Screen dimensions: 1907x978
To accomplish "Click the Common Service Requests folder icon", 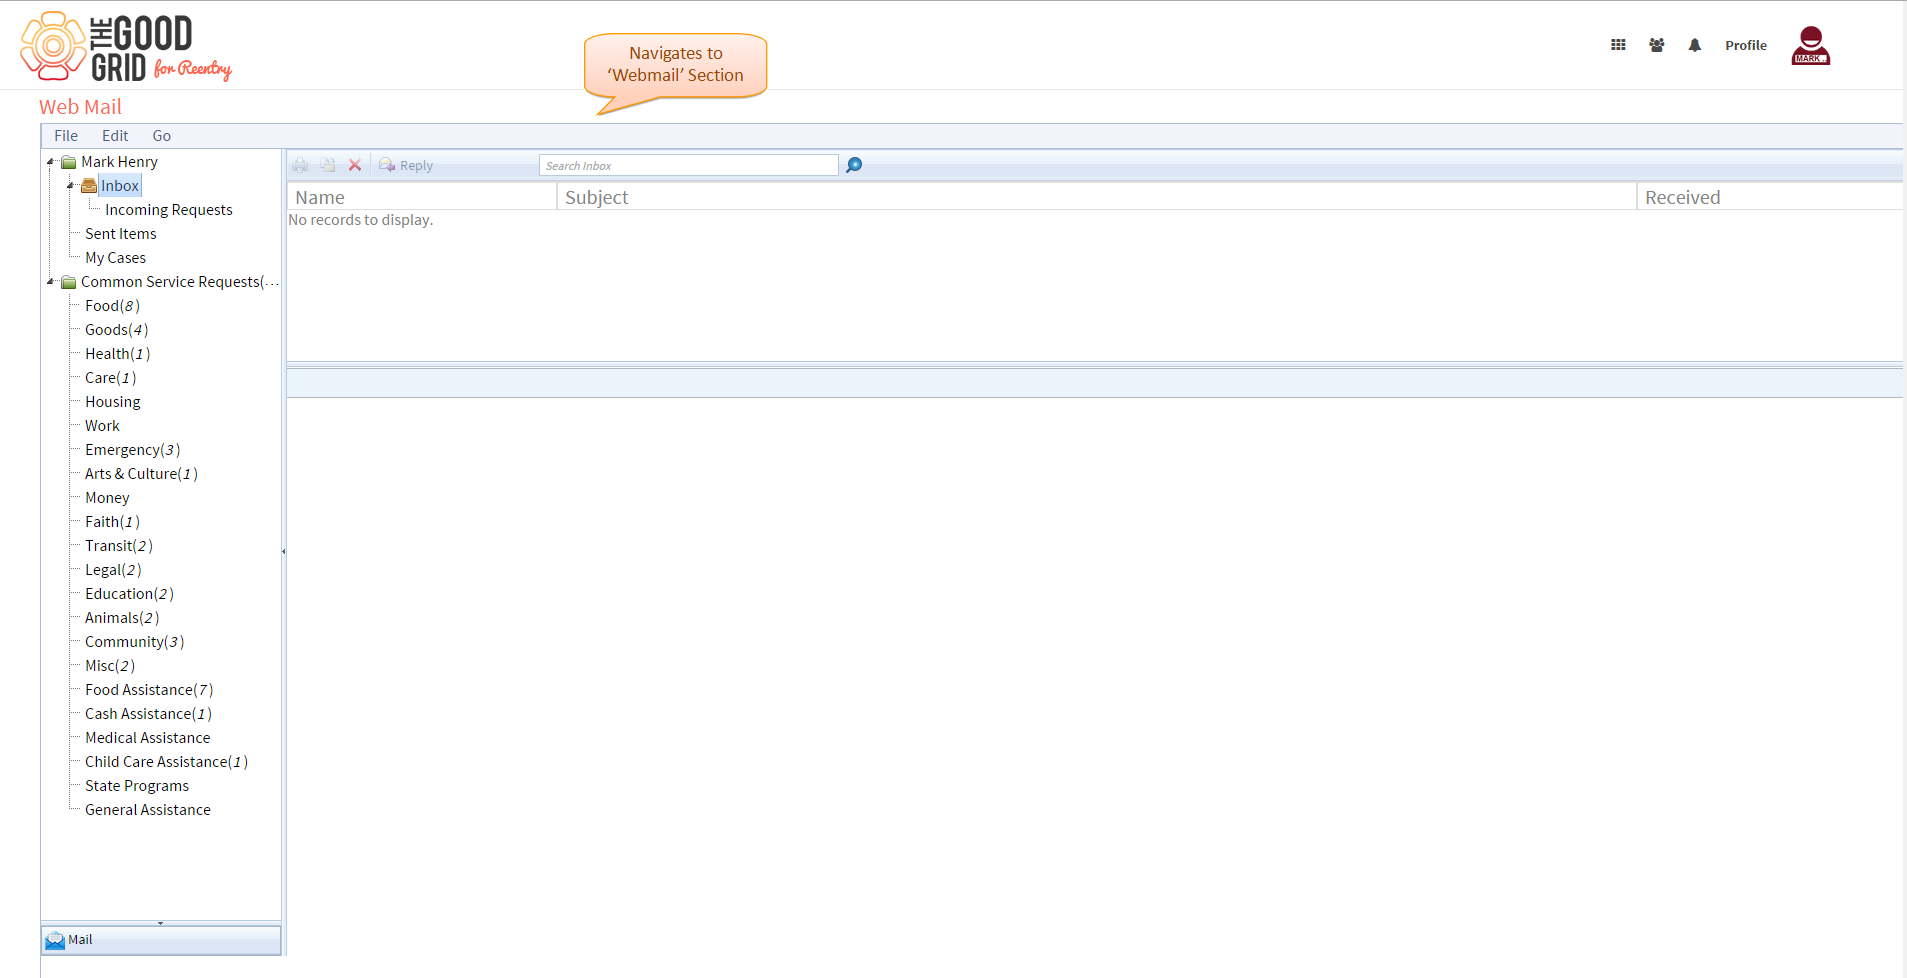I will click(x=69, y=282).
